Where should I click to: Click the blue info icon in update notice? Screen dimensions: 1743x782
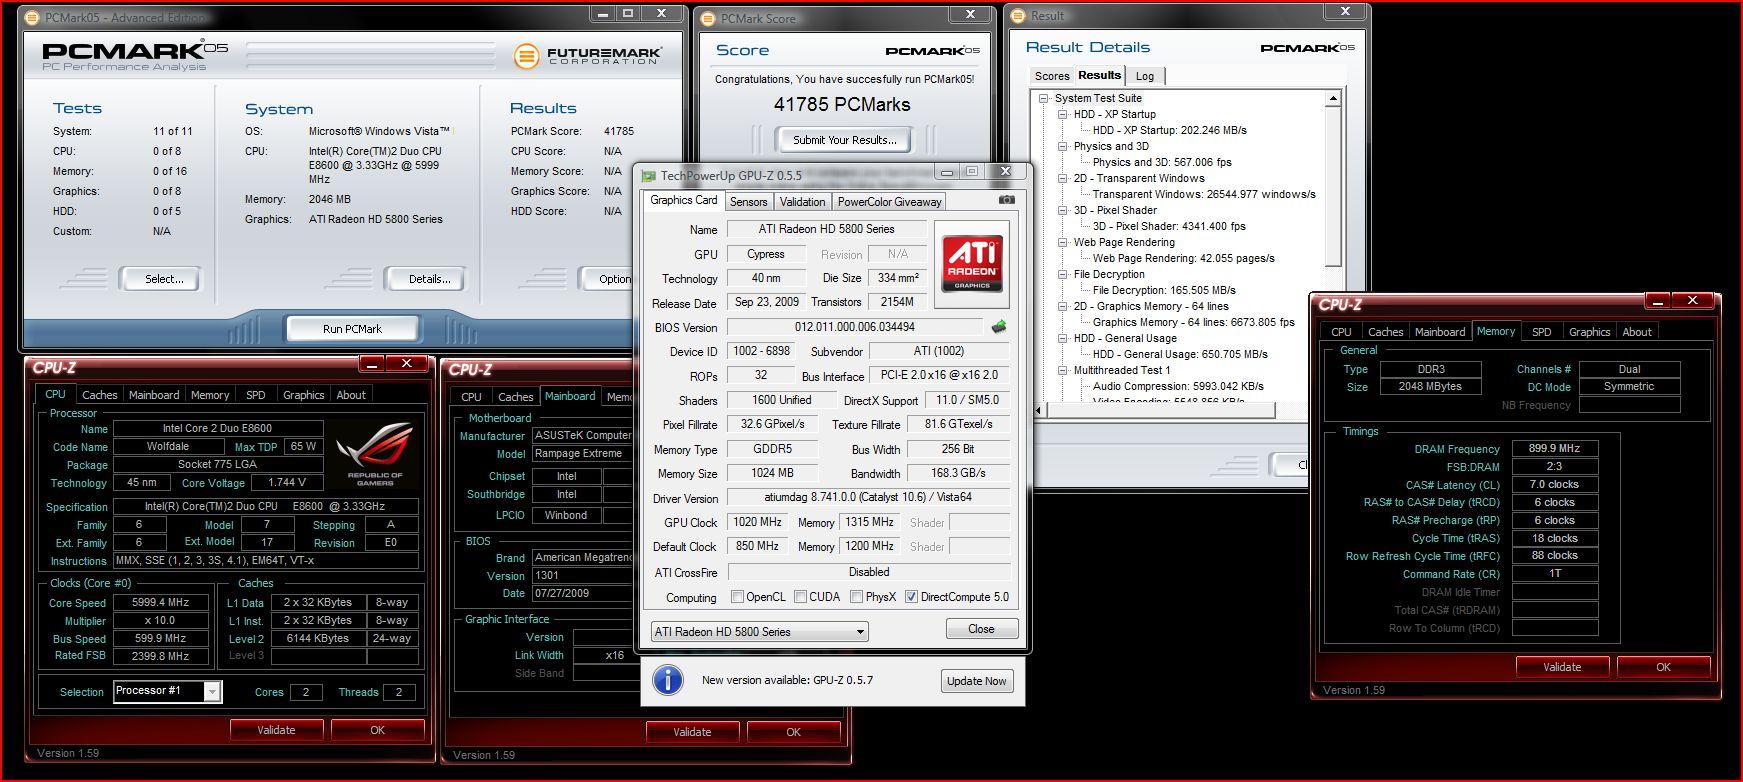click(668, 680)
